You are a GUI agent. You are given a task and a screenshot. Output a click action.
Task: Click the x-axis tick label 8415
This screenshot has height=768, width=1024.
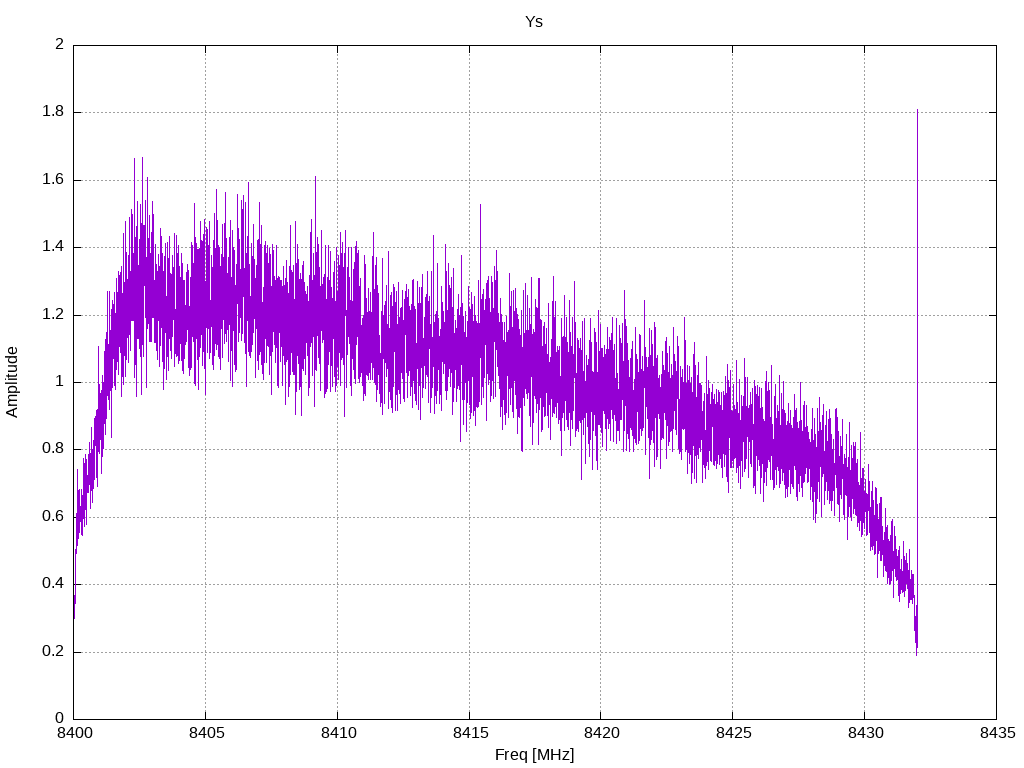click(x=470, y=733)
